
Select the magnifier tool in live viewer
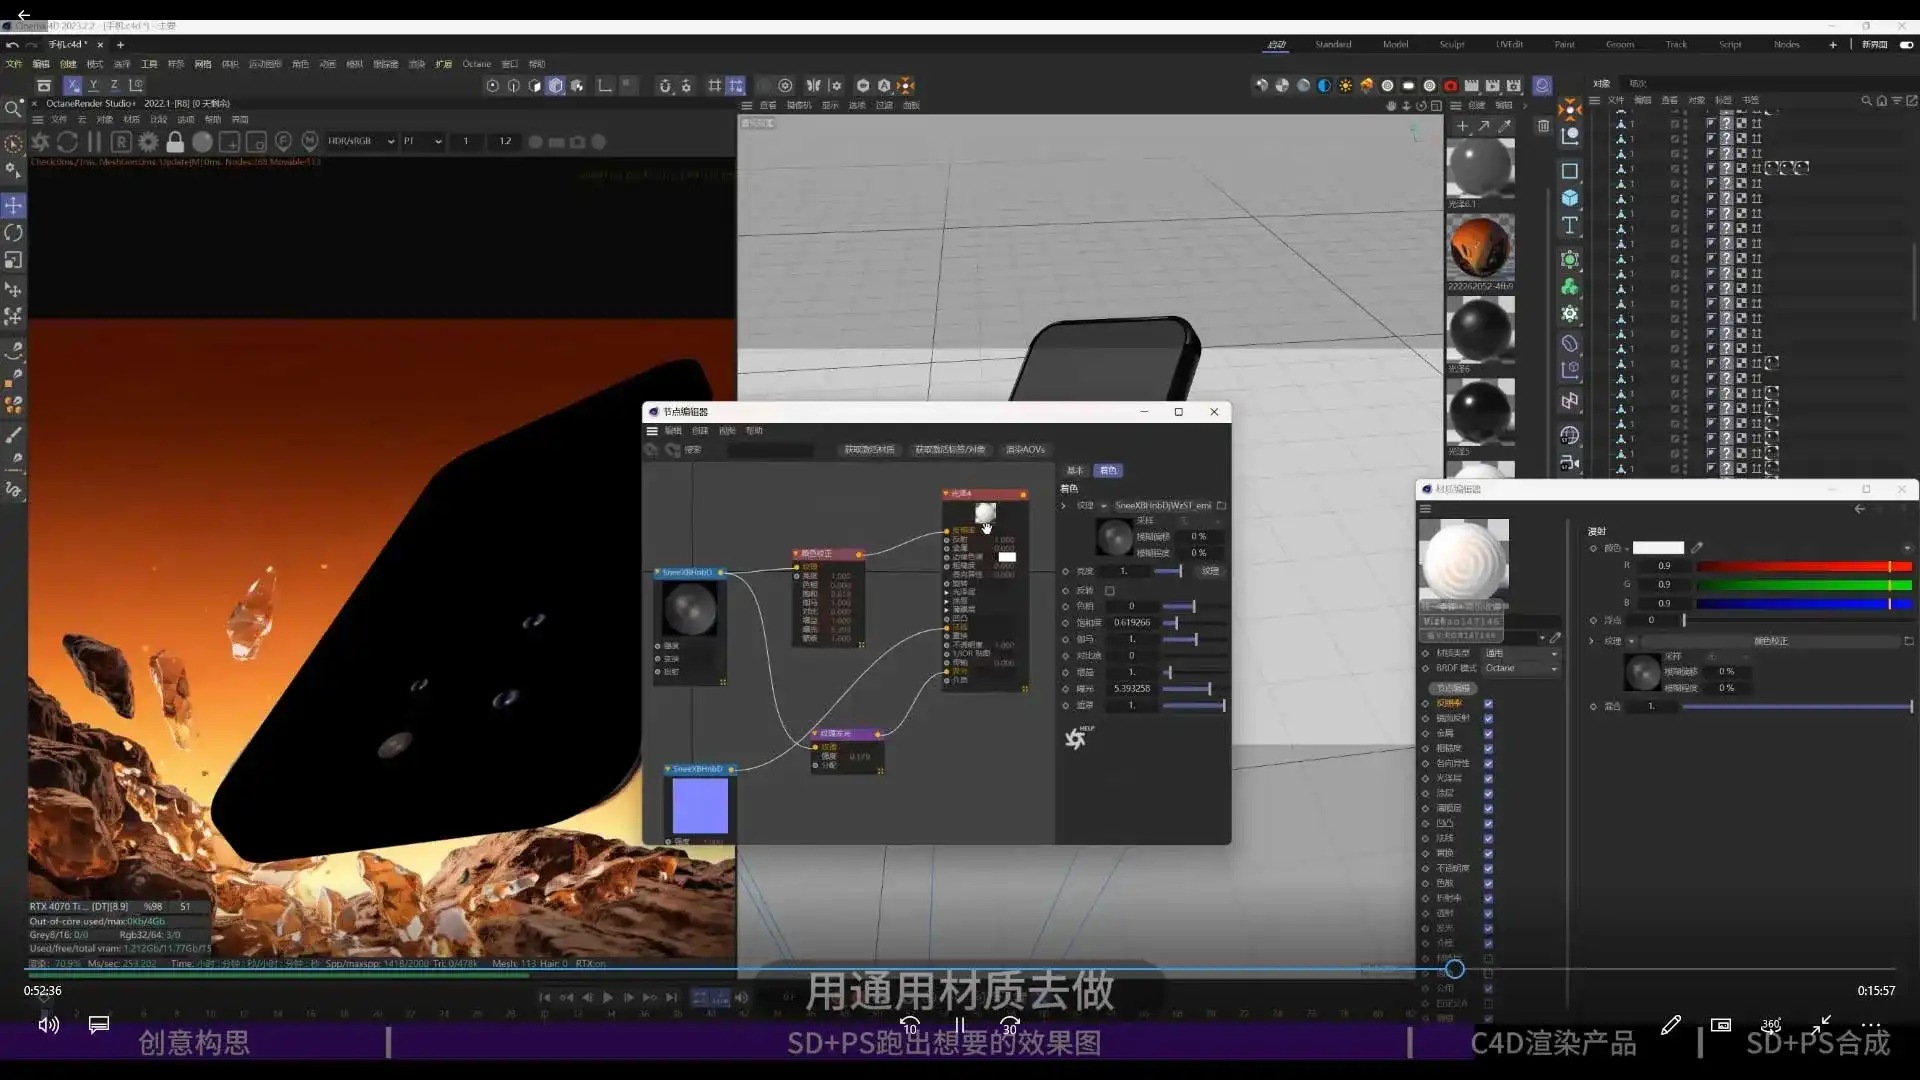click(13, 108)
